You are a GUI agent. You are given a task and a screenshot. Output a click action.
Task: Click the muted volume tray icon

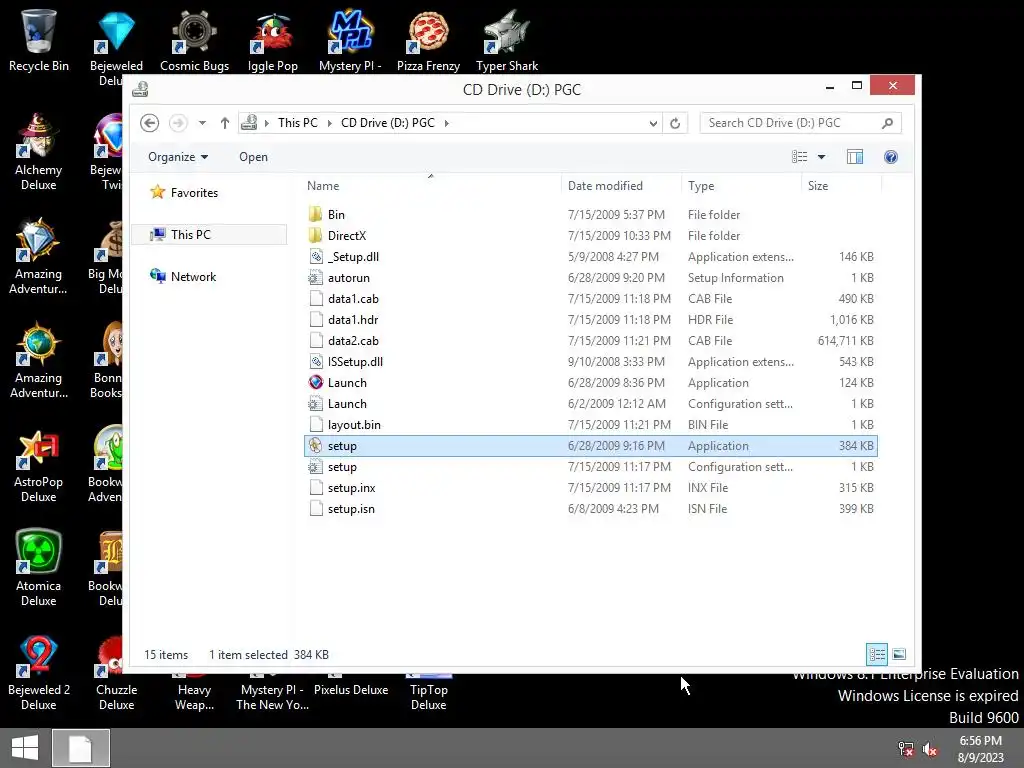930,749
